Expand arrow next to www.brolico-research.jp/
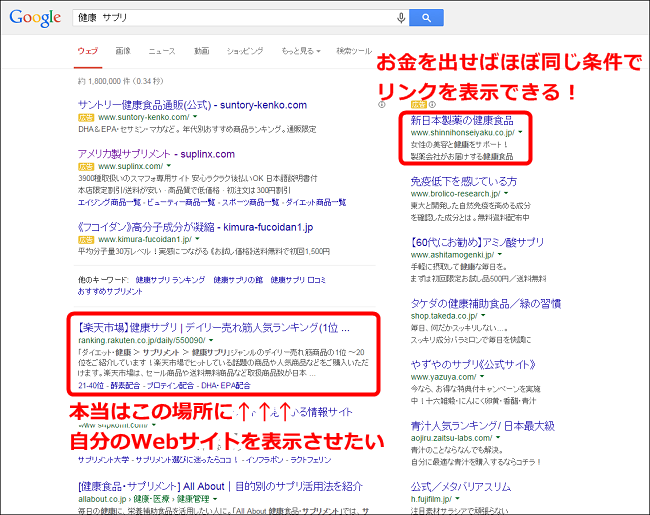The width and height of the screenshot is (650, 515). click(506, 193)
